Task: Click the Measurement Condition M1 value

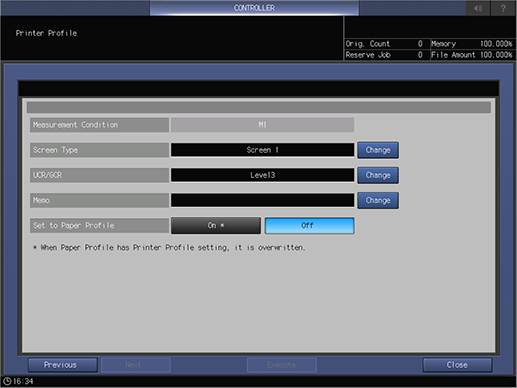Action: pyautogui.click(x=263, y=125)
